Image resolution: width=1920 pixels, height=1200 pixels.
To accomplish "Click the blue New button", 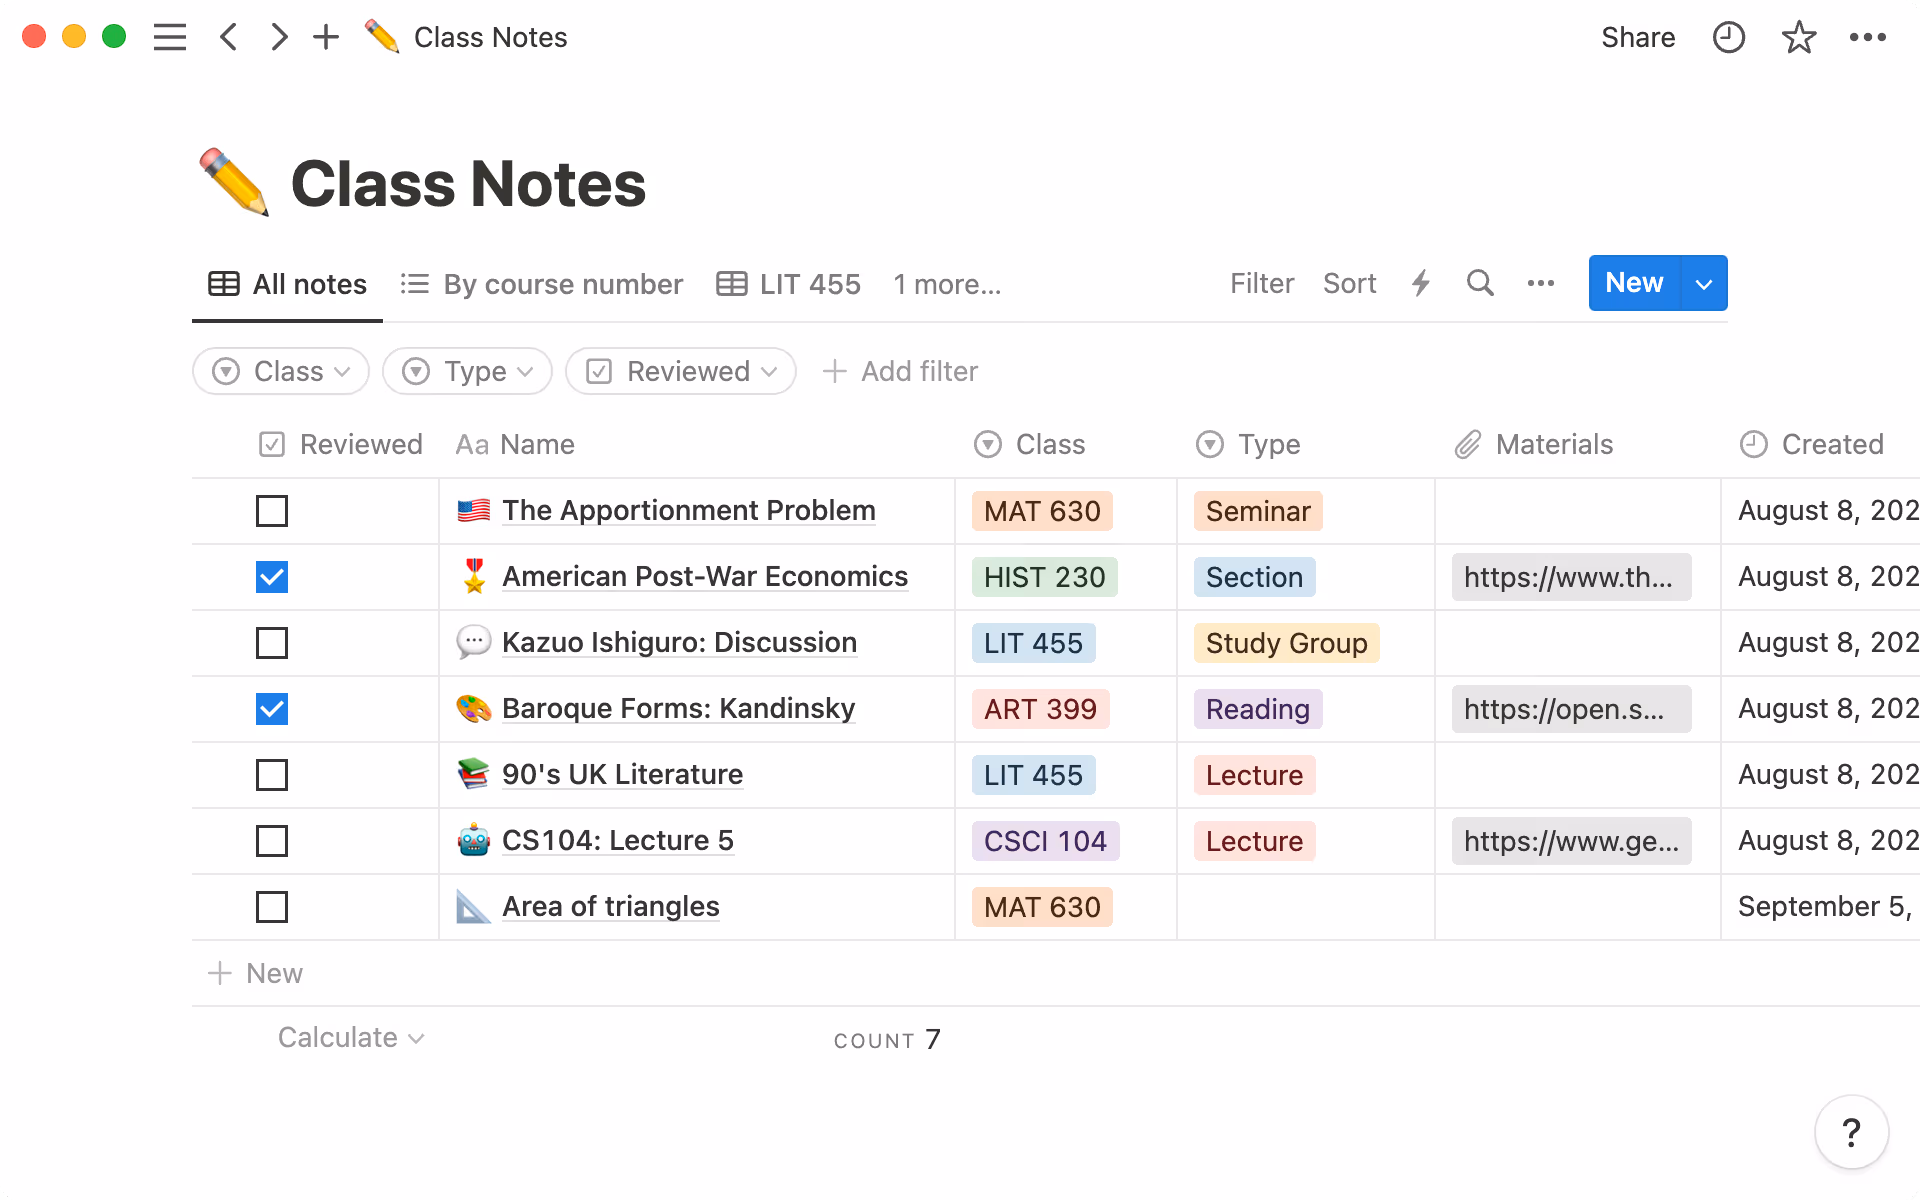I will pos(1633,283).
